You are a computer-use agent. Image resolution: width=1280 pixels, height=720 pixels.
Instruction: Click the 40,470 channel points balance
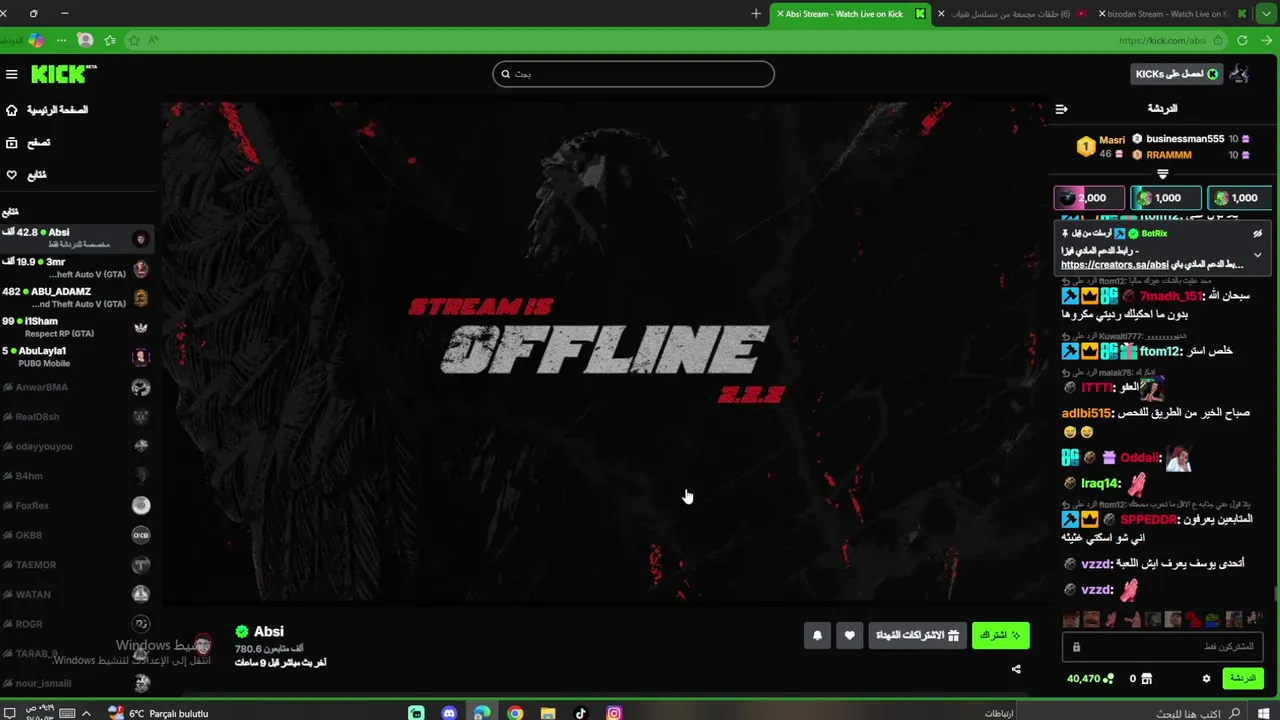[x=1090, y=678]
